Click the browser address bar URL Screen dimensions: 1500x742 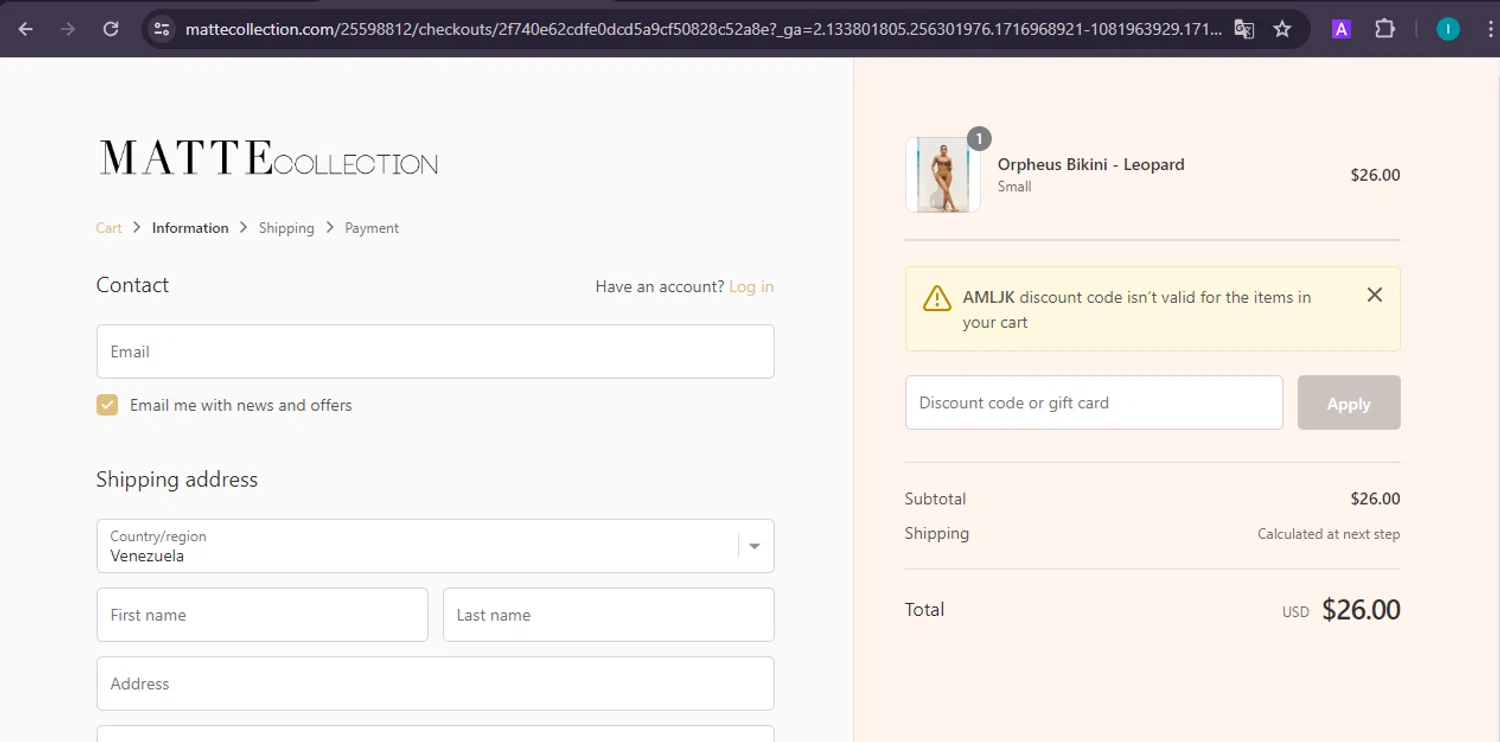tap(703, 29)
